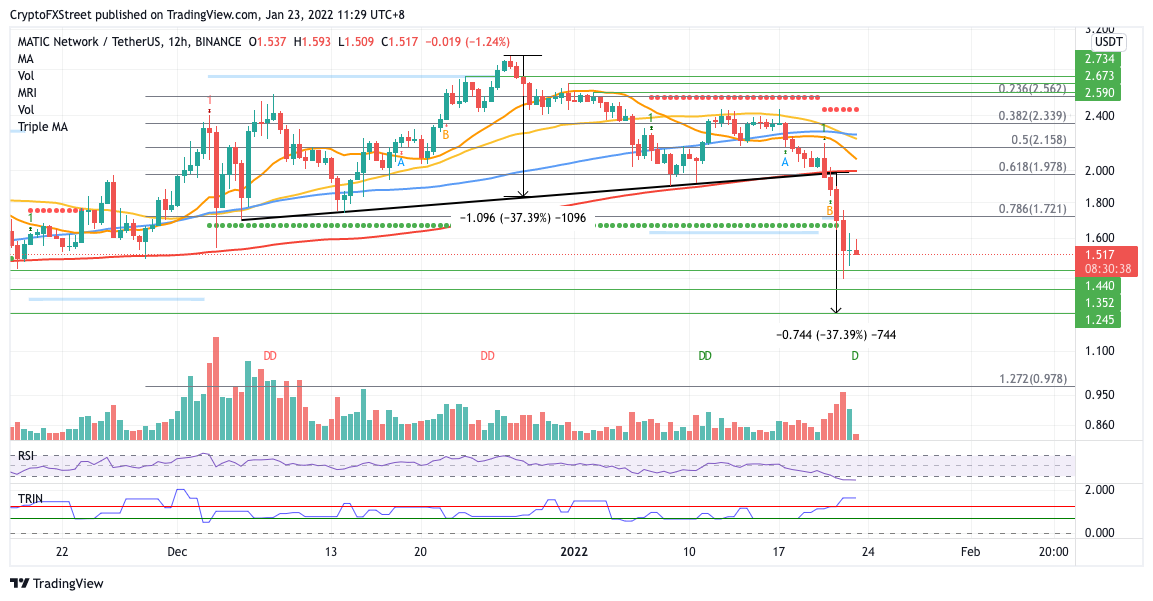This screenshot has height=601, width=1153.
Task: Click the 0.618(1.978) Fibonacci level label
Action: 1032,167
